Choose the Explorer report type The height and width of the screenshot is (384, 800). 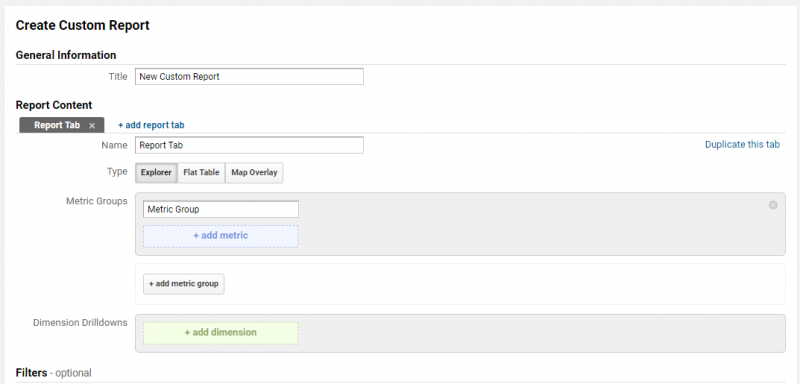point(156,172)
